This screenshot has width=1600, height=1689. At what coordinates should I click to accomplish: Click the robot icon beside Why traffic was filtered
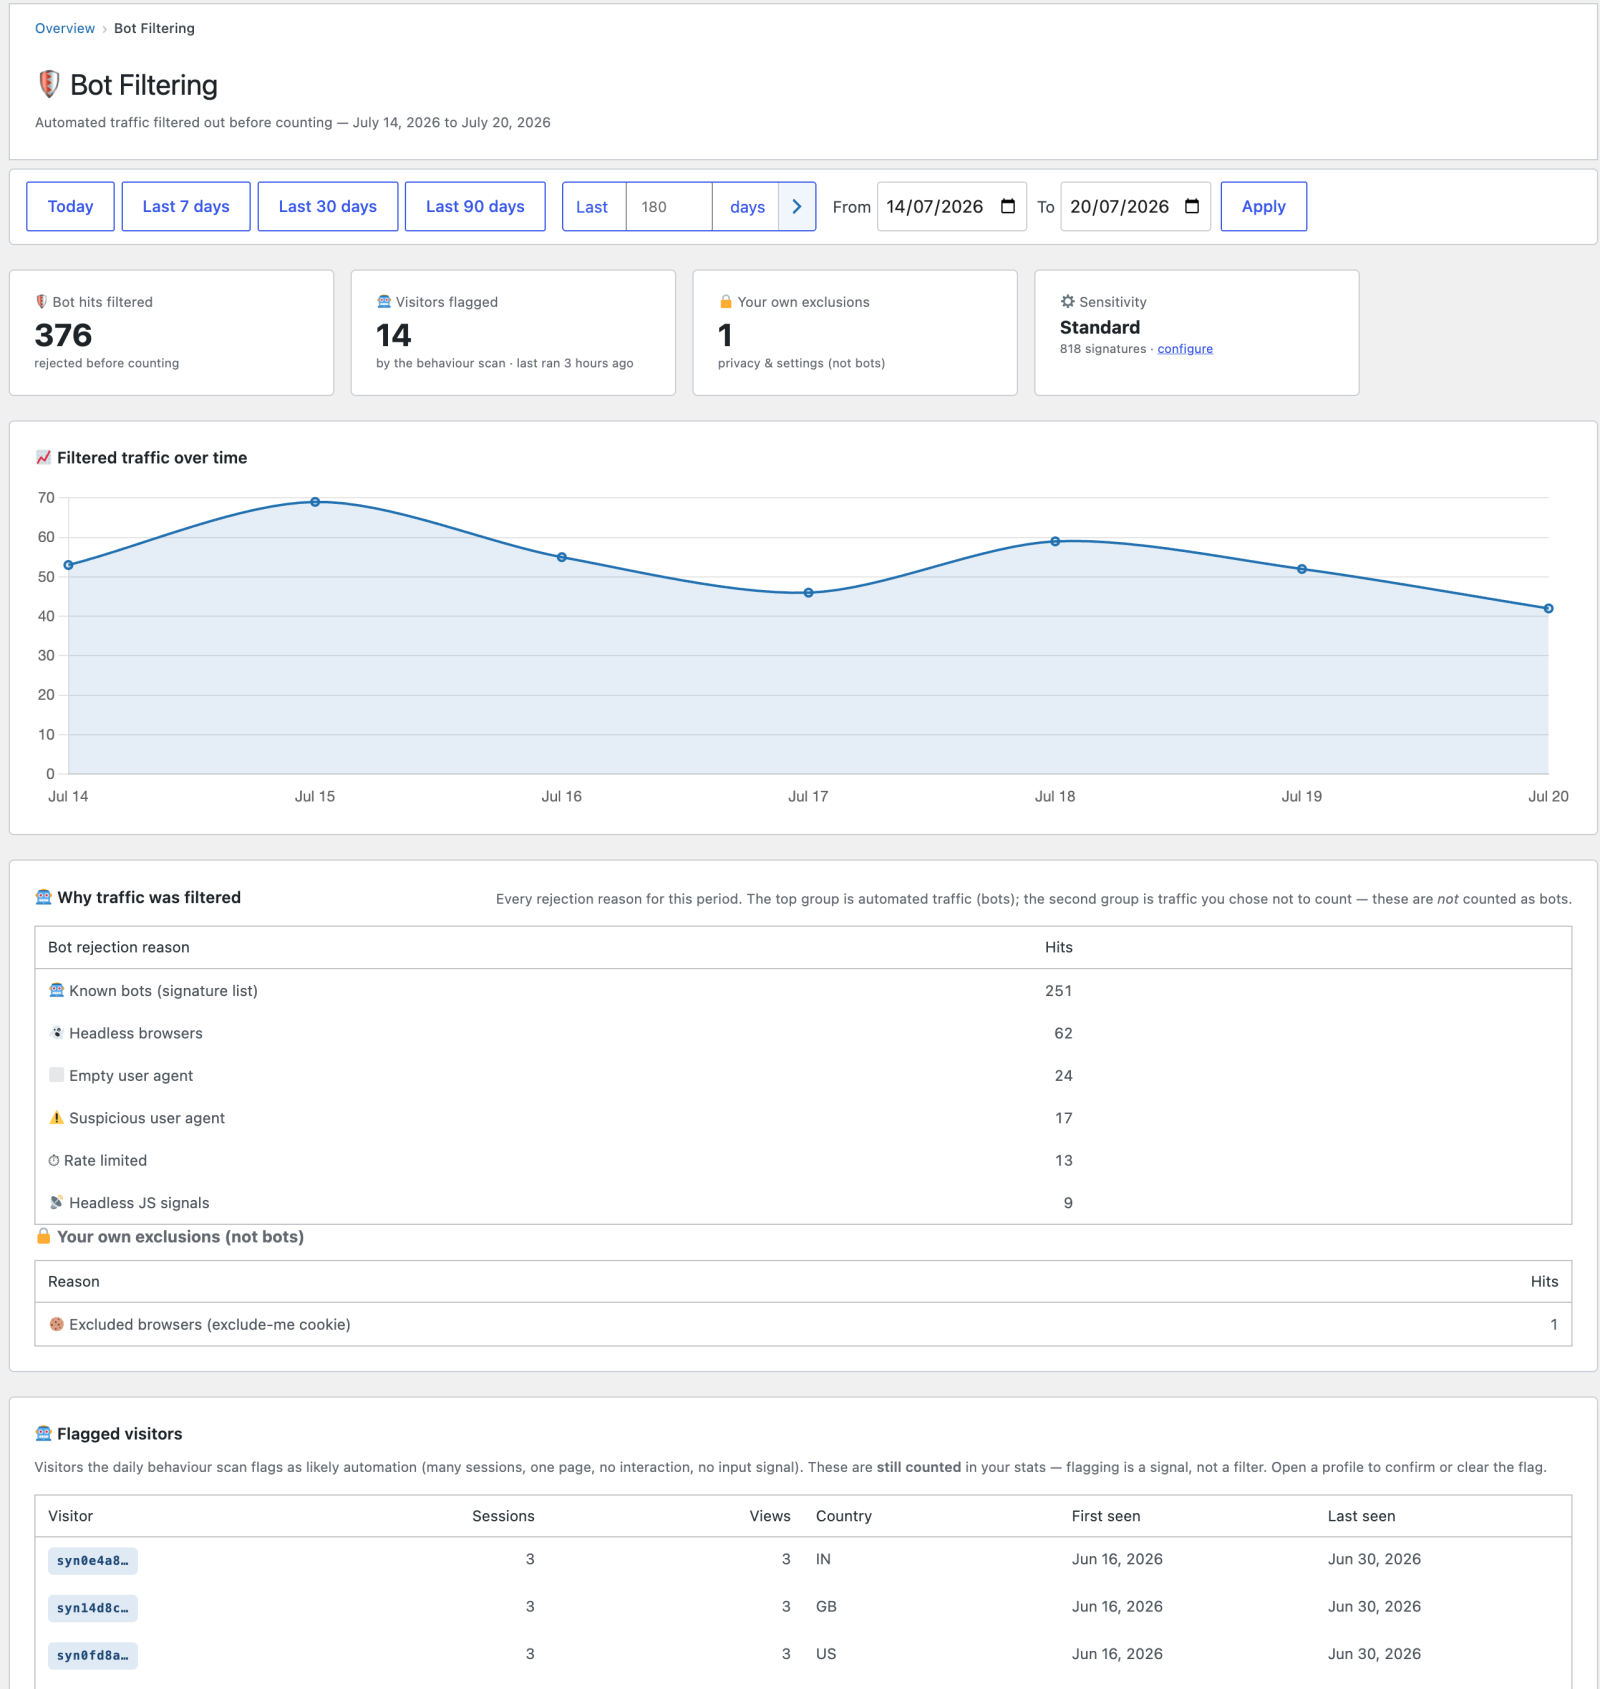pos(43,897)
